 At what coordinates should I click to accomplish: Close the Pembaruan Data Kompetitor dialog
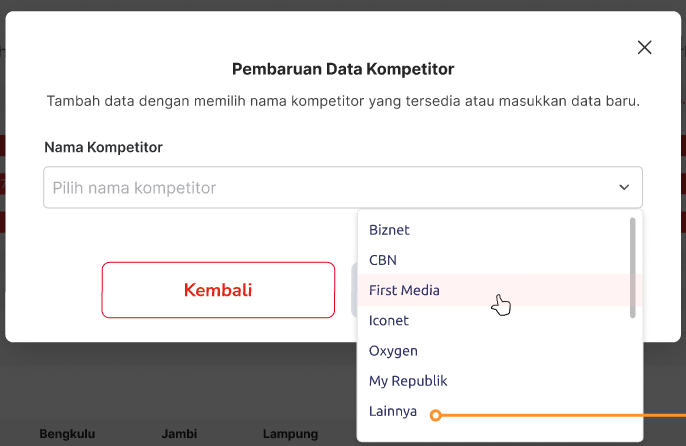click(x=644, y=47)
